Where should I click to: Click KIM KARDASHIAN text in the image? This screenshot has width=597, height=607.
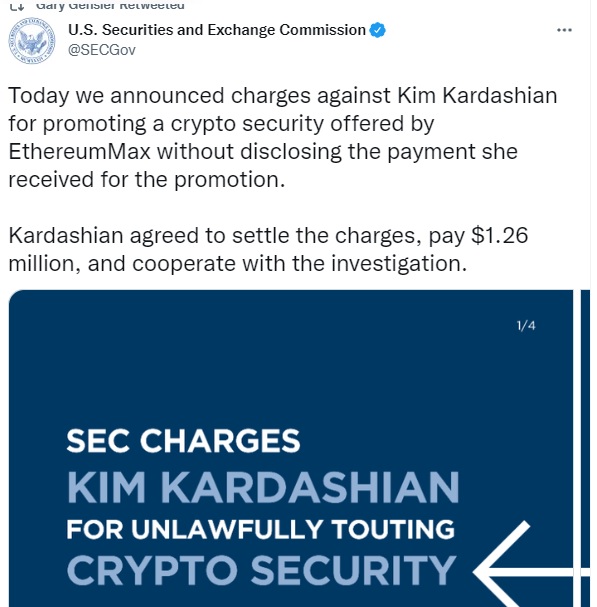263,487
